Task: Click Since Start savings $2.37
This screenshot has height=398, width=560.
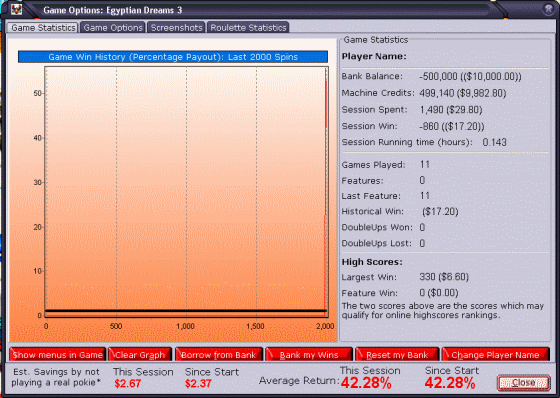Action: [x=198, y=383]
